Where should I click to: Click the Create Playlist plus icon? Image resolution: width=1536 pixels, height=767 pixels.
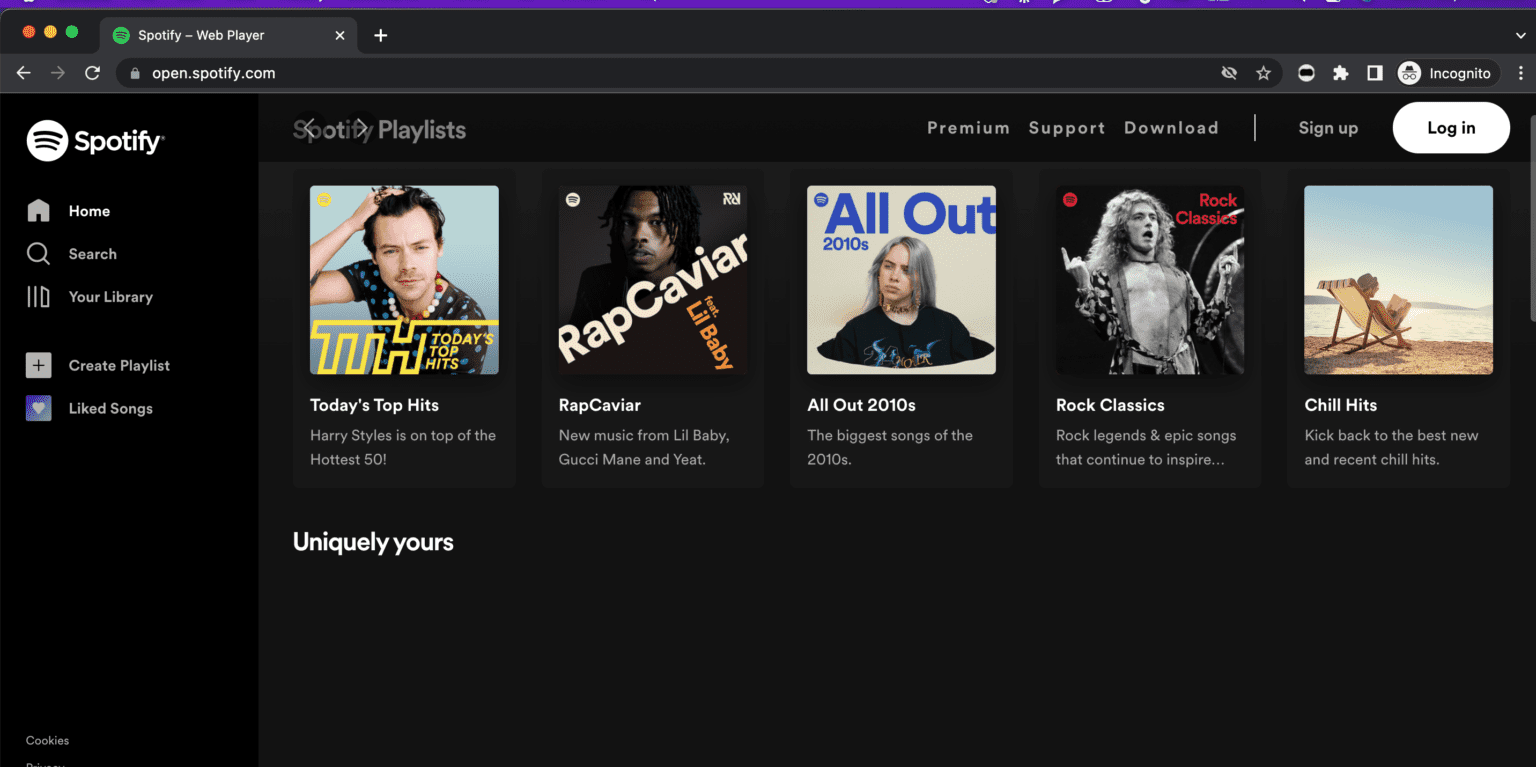38,365
